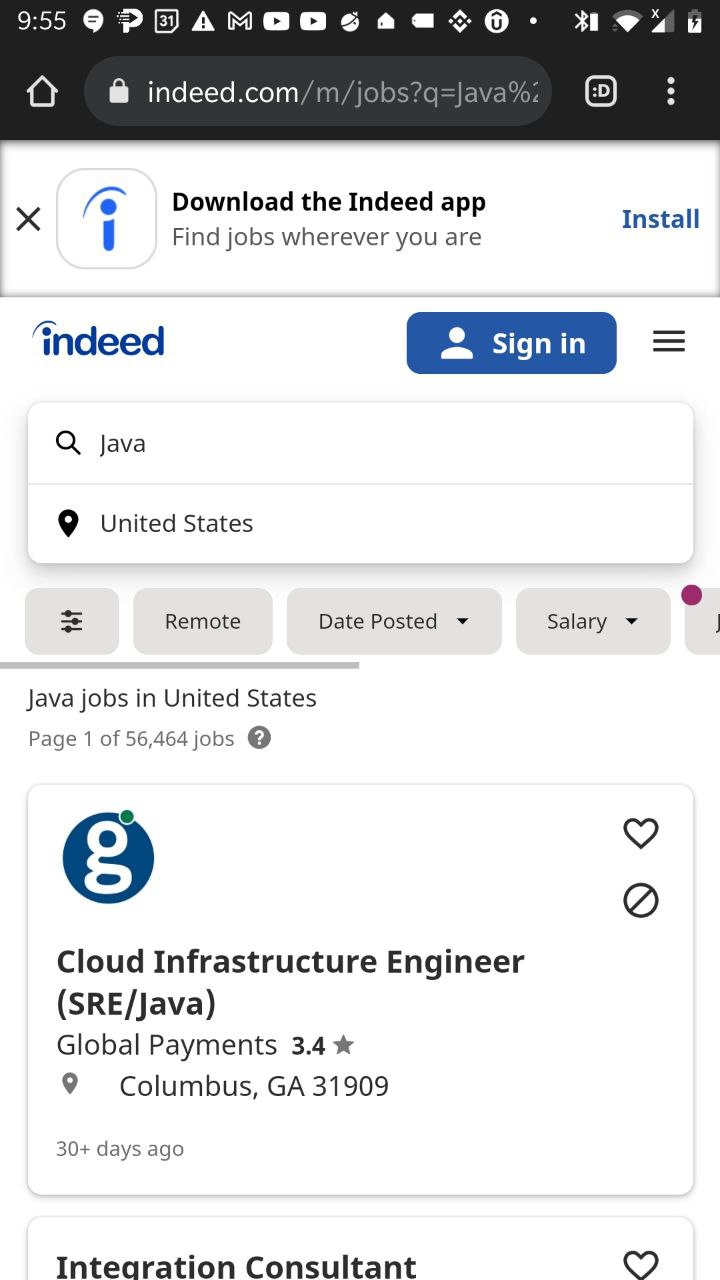Image resolution: width=720 pixels, height=1280 pixels.
Task: Save Cloud Infrastructure Engineer job with heart
Action: click(641, 833)
